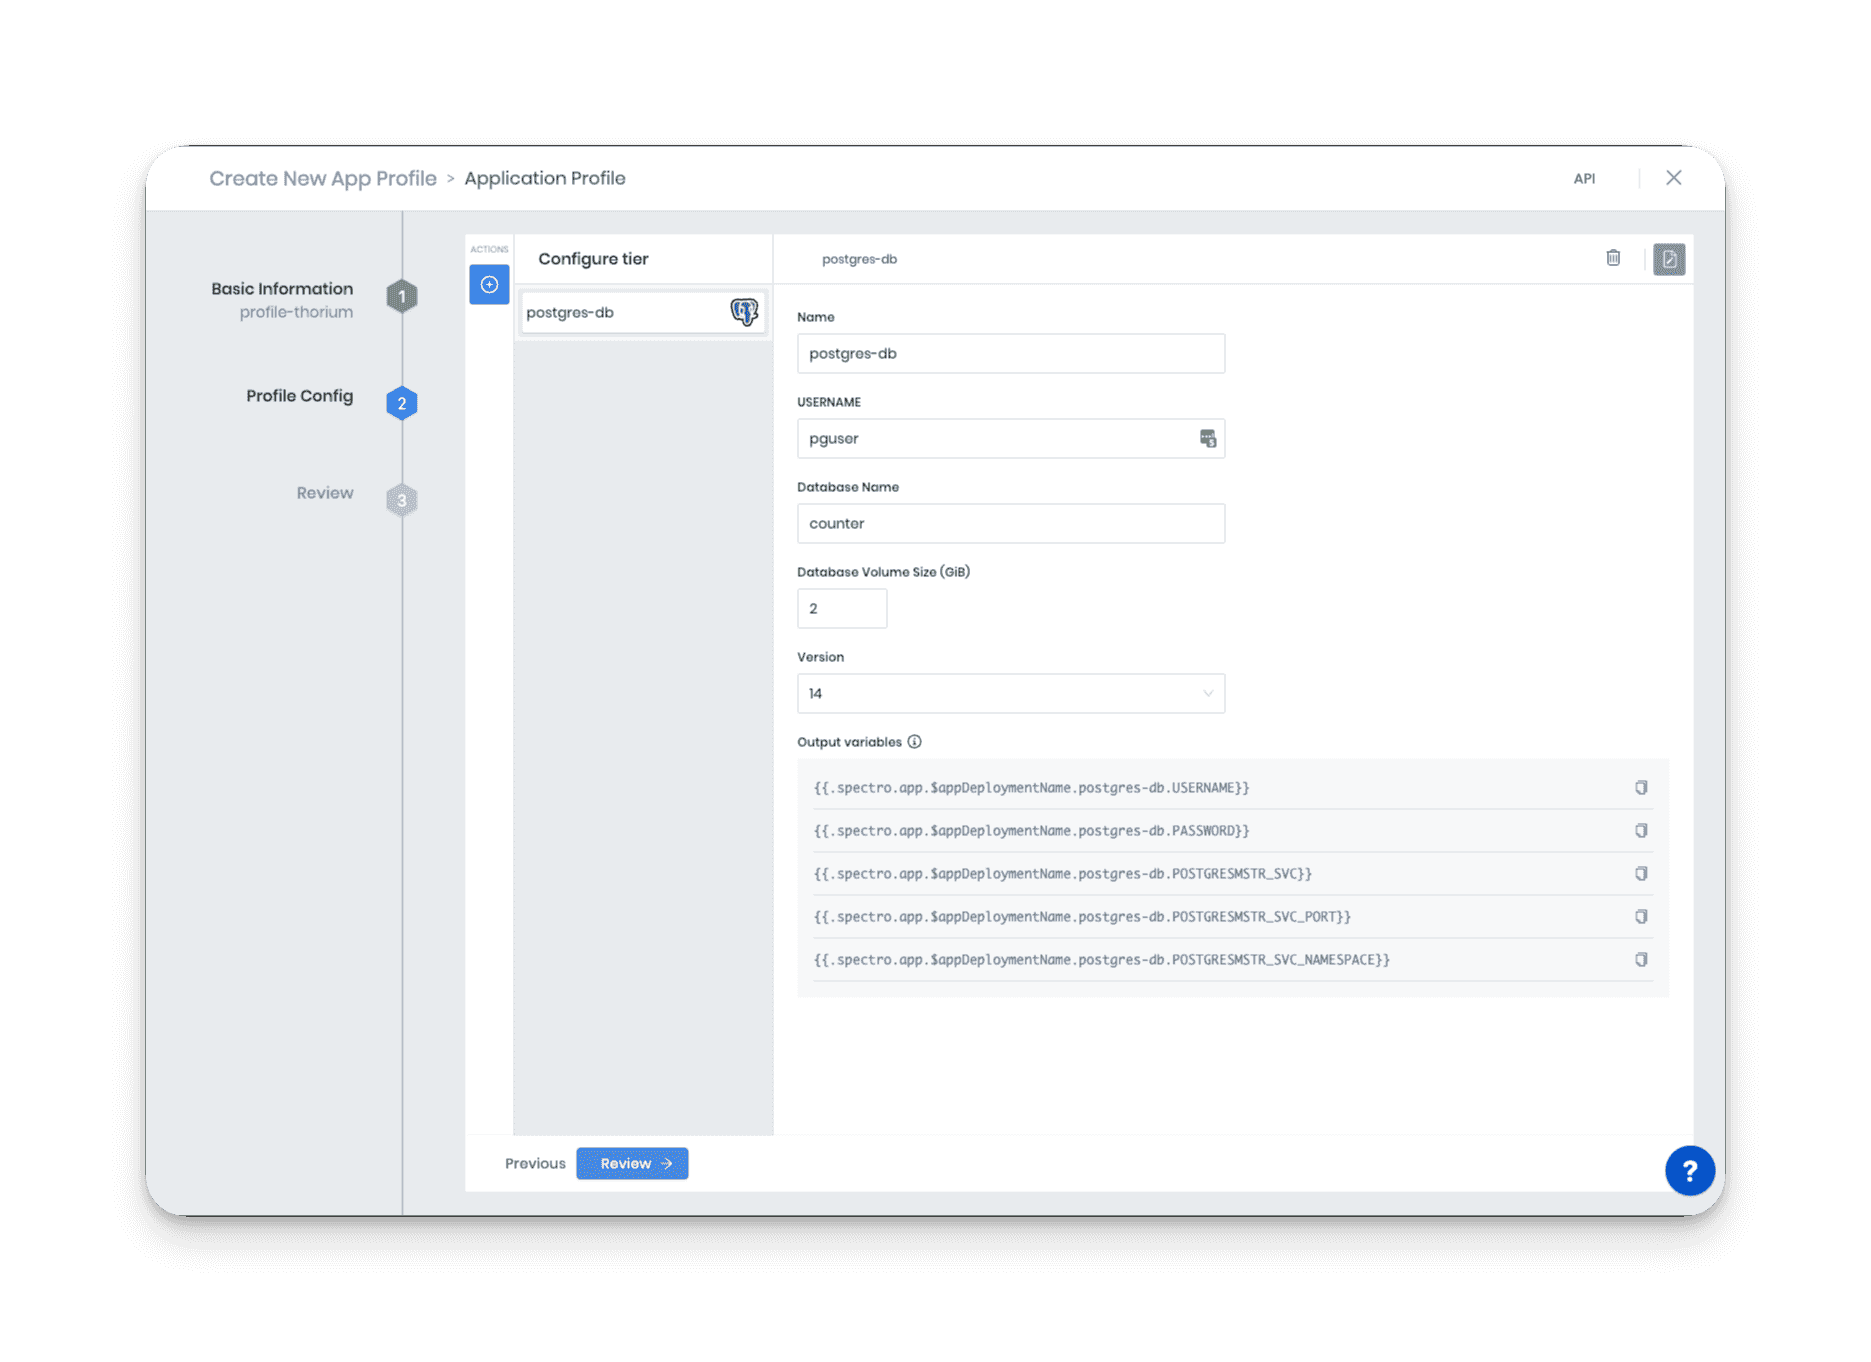Open the Basic Information step
Image resolution: width=1871 pixels, height=1362 pixels.
click(282, 289)
